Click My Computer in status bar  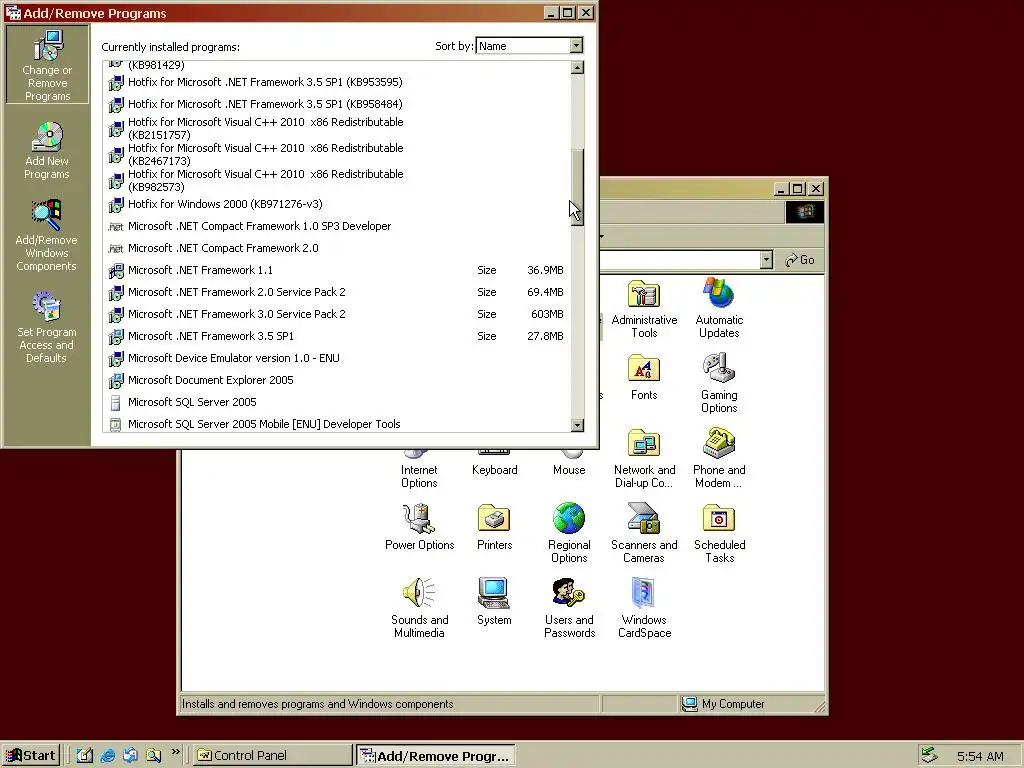(724, 704)
